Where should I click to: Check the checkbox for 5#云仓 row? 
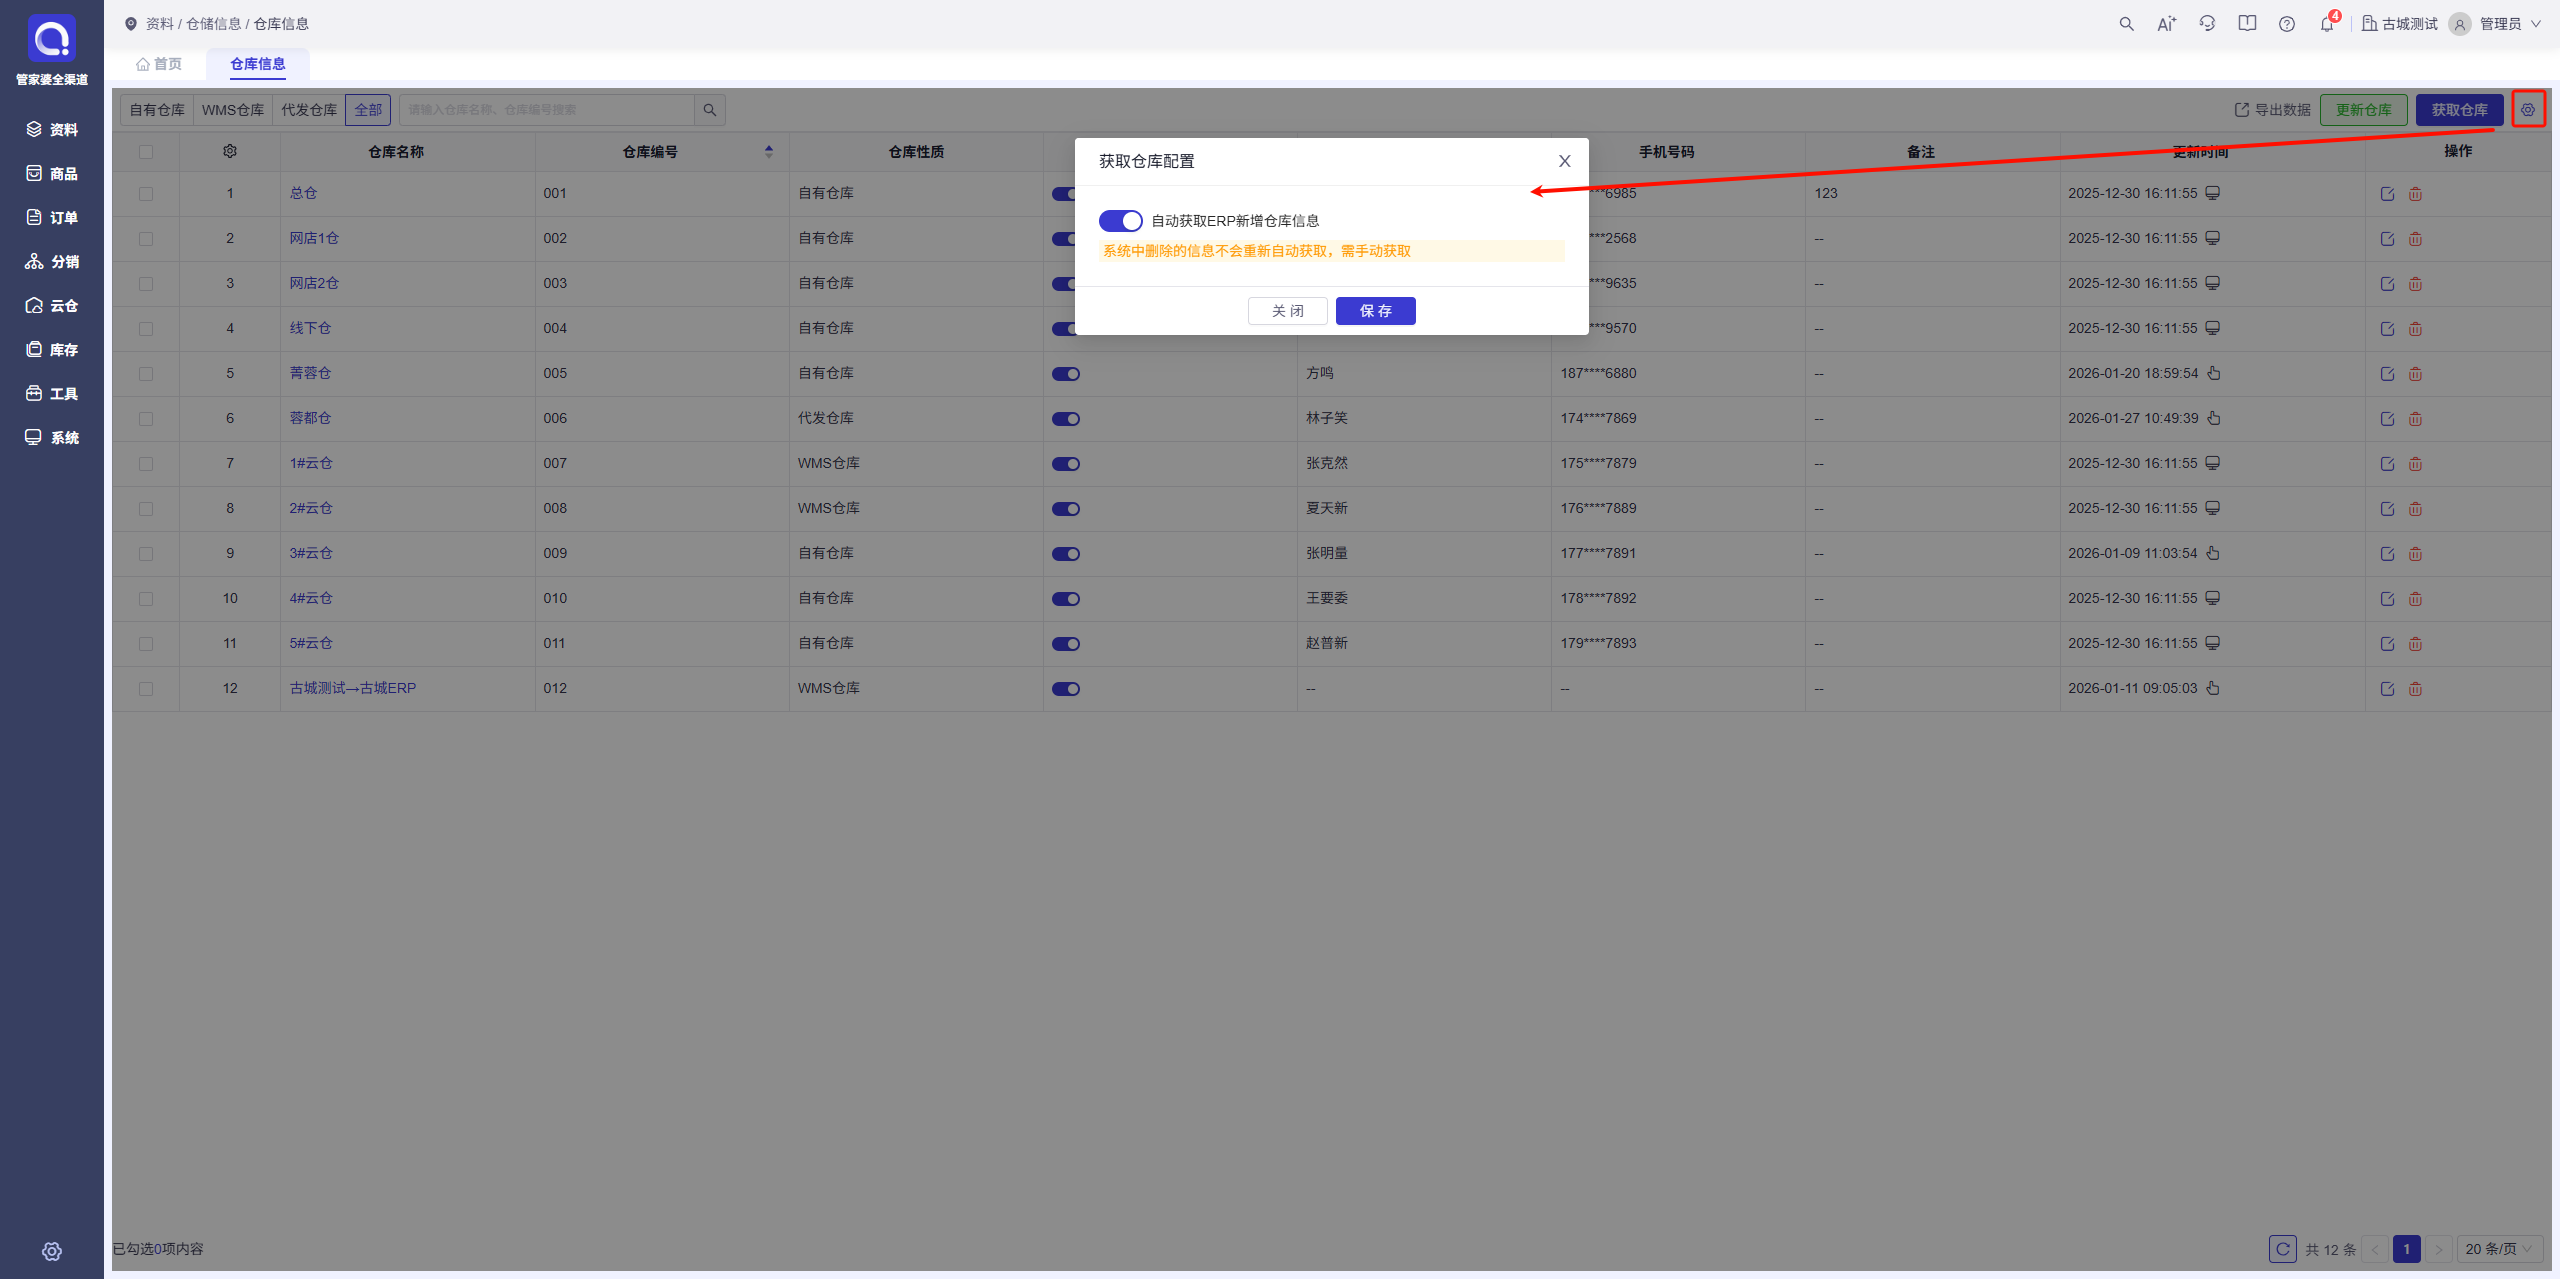tap(146, 644)
